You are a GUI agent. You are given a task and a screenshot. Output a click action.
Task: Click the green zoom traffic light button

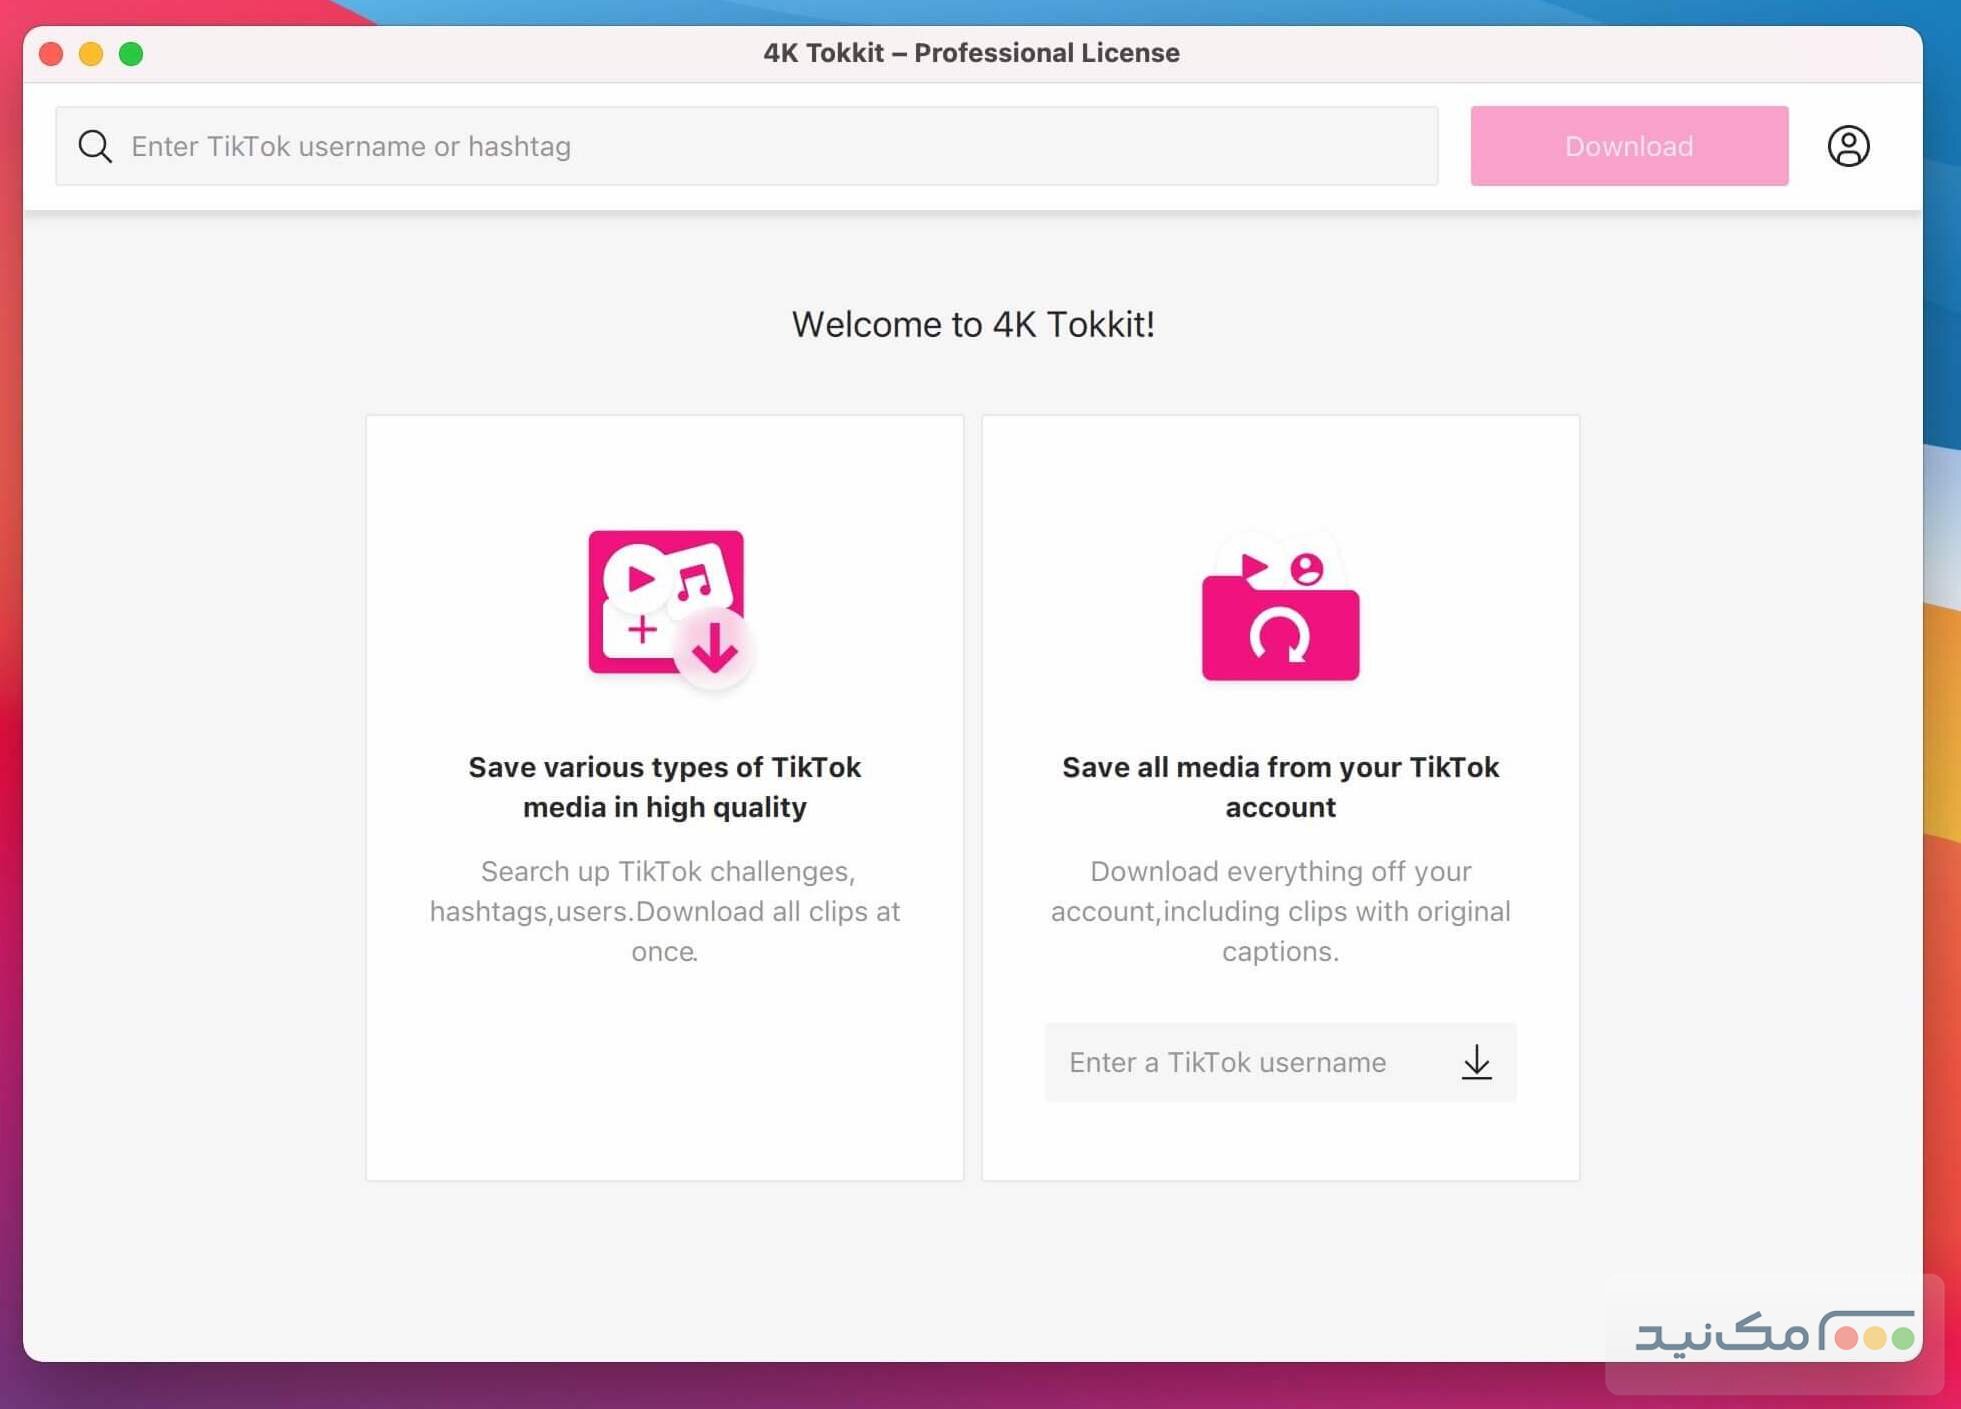coord(132,54)
